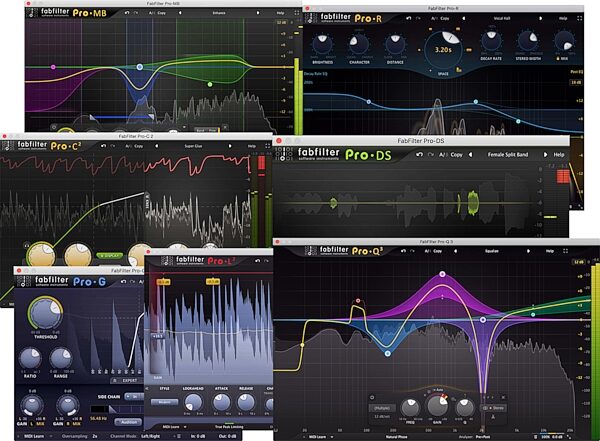Load previous preset arrow in Pro-R
Screen dimensions: 600x441
464,18
